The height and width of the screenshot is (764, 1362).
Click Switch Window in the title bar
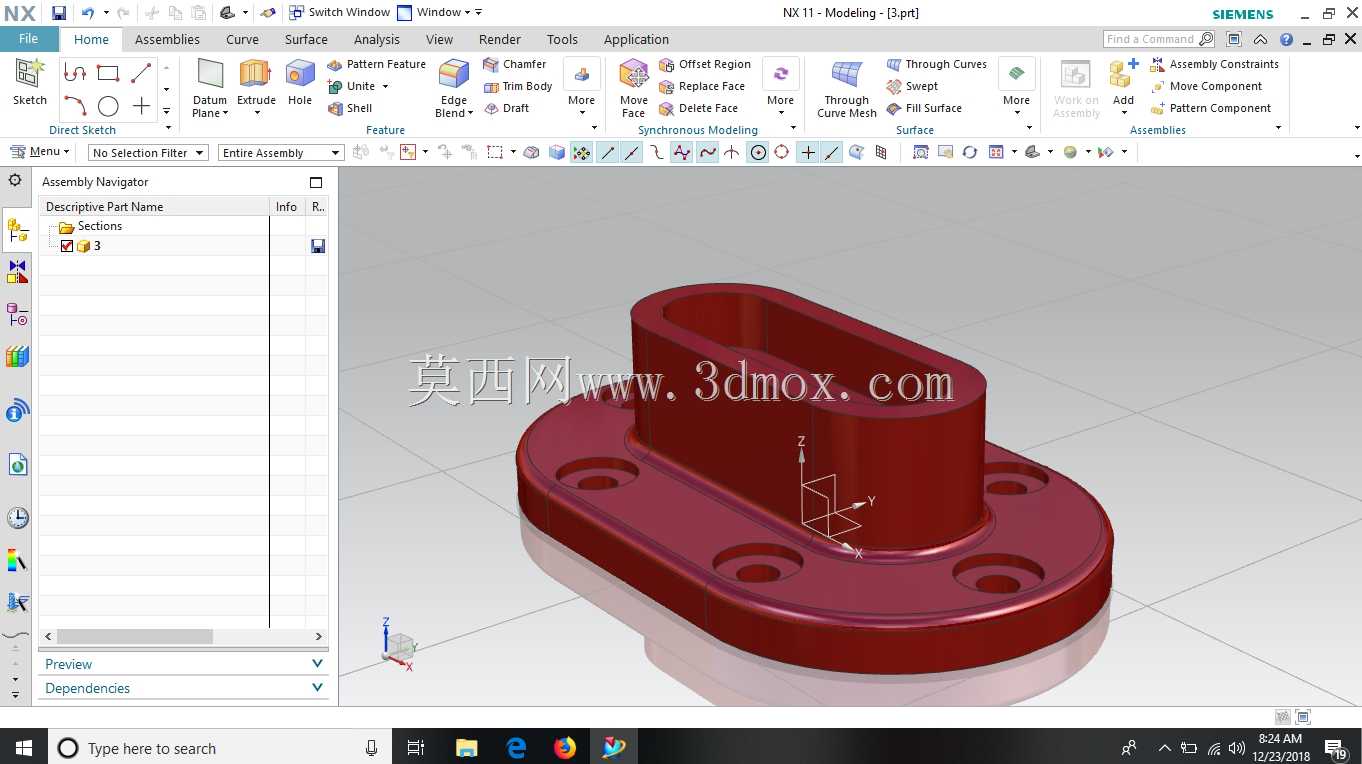(x=339, y=13)
